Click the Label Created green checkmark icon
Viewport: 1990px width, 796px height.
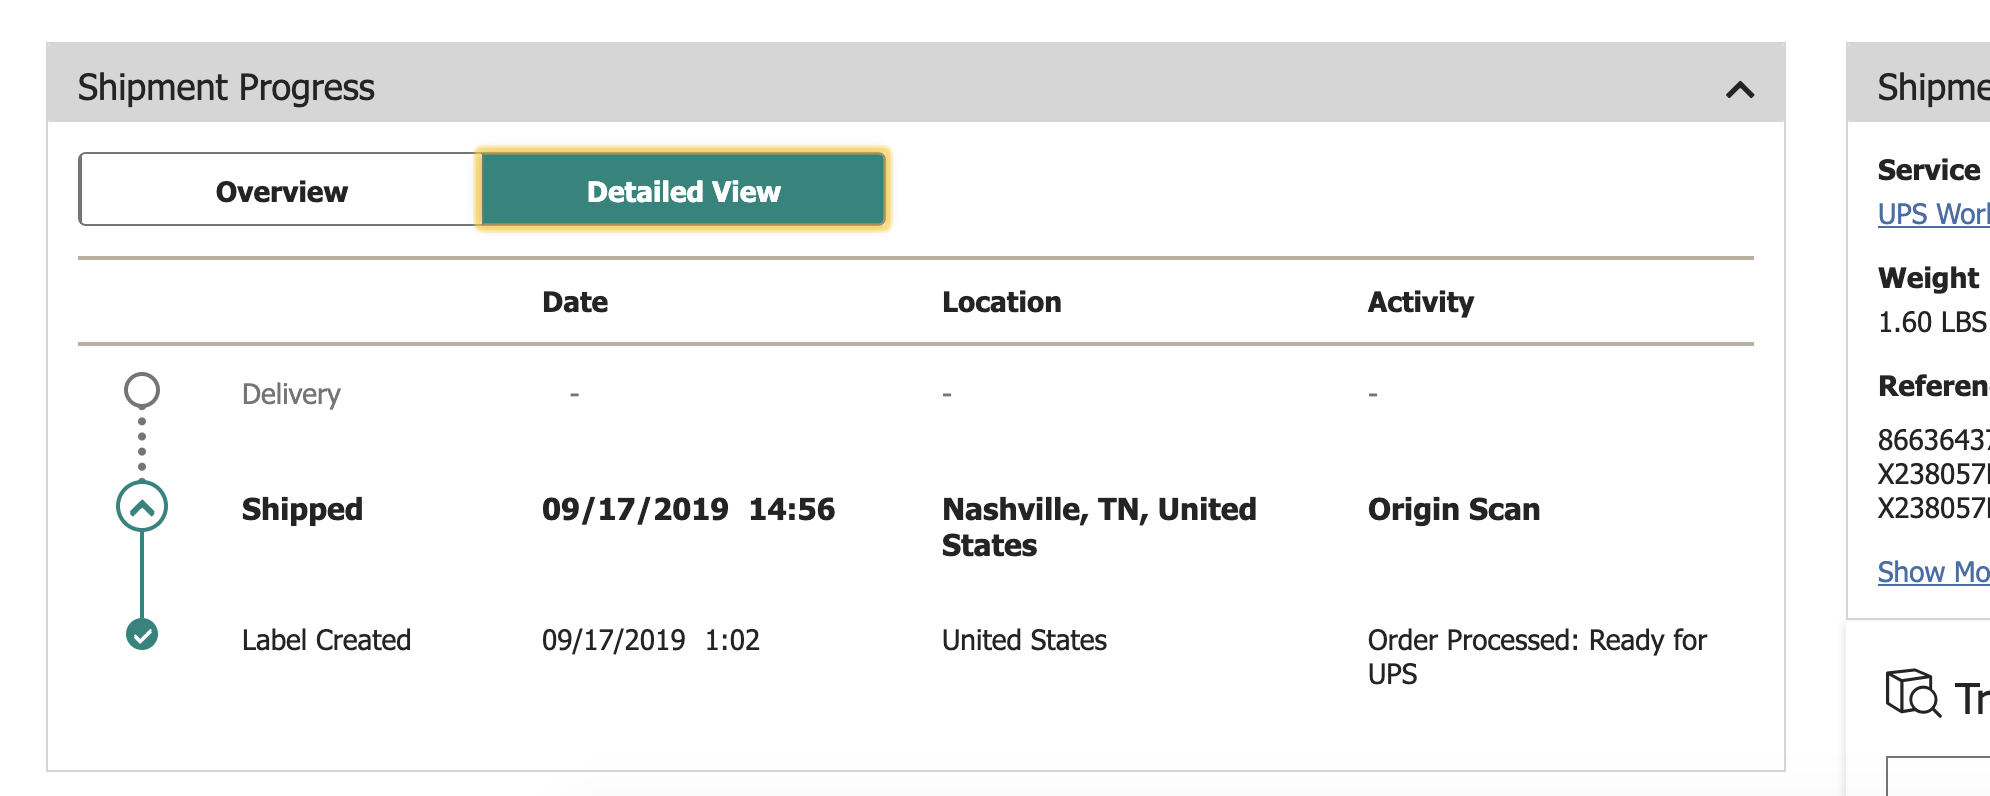point(142,634)
